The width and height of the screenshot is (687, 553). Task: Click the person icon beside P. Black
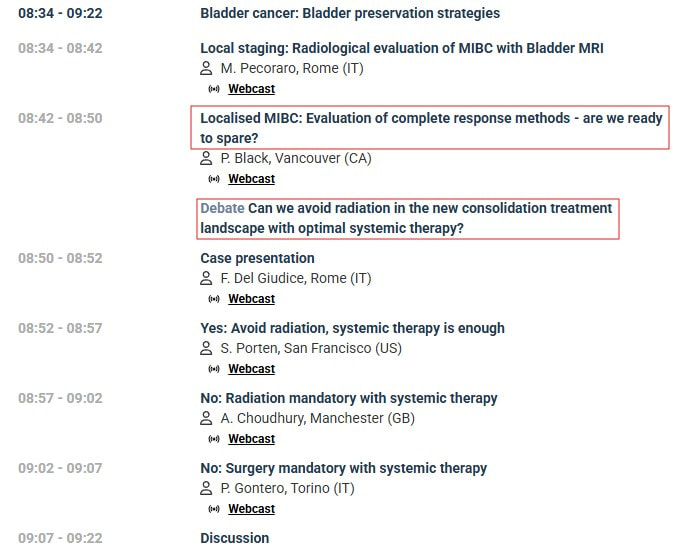click(x=206, y=158)
